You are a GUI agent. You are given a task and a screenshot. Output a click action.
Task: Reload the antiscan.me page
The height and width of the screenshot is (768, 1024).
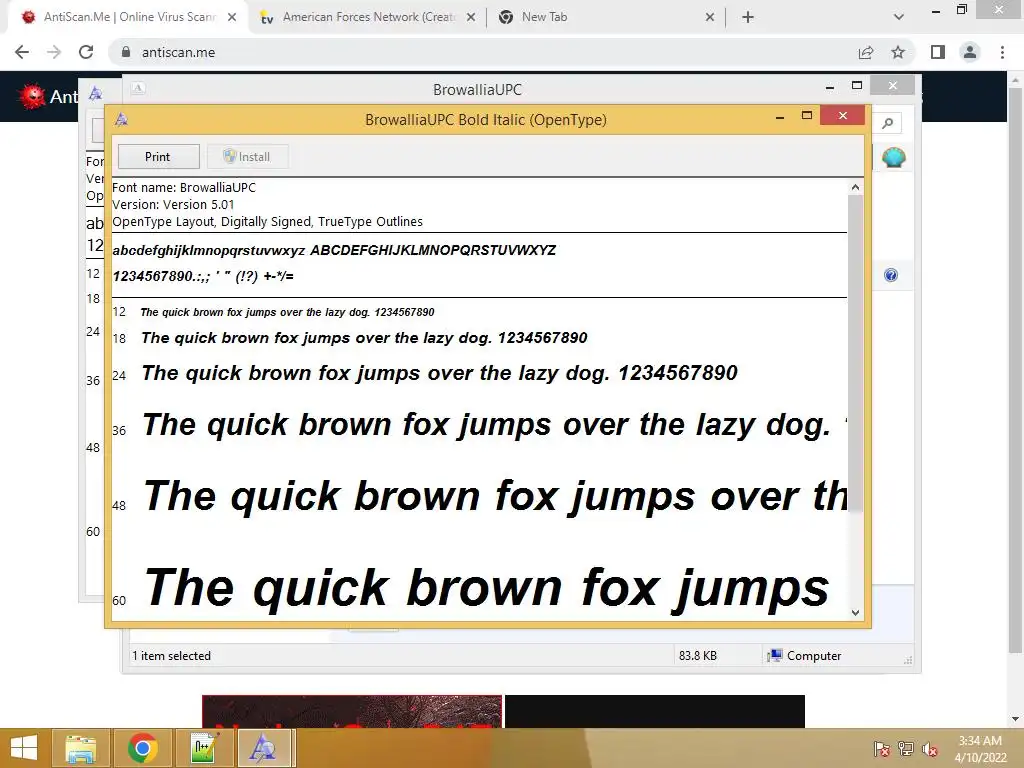click(86, 52)
